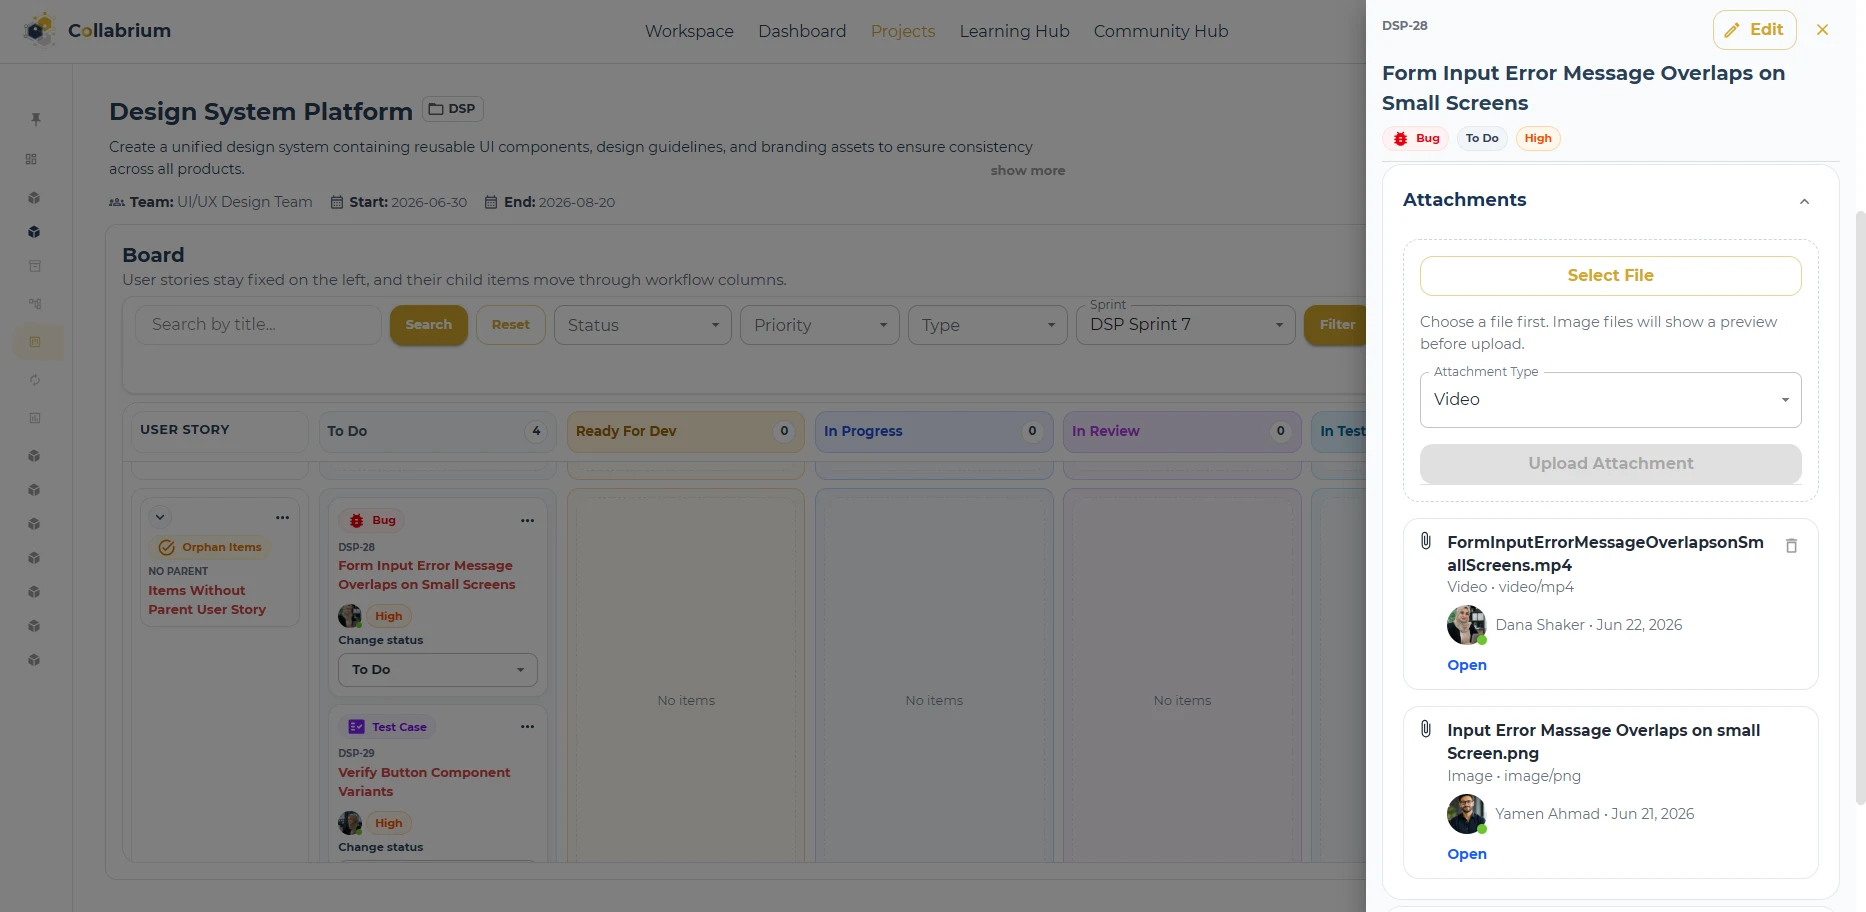This screenshot has width=1866, height=912.
Task: Open the three-dot menu on the Orphan Items card
Action: (282, 517)
